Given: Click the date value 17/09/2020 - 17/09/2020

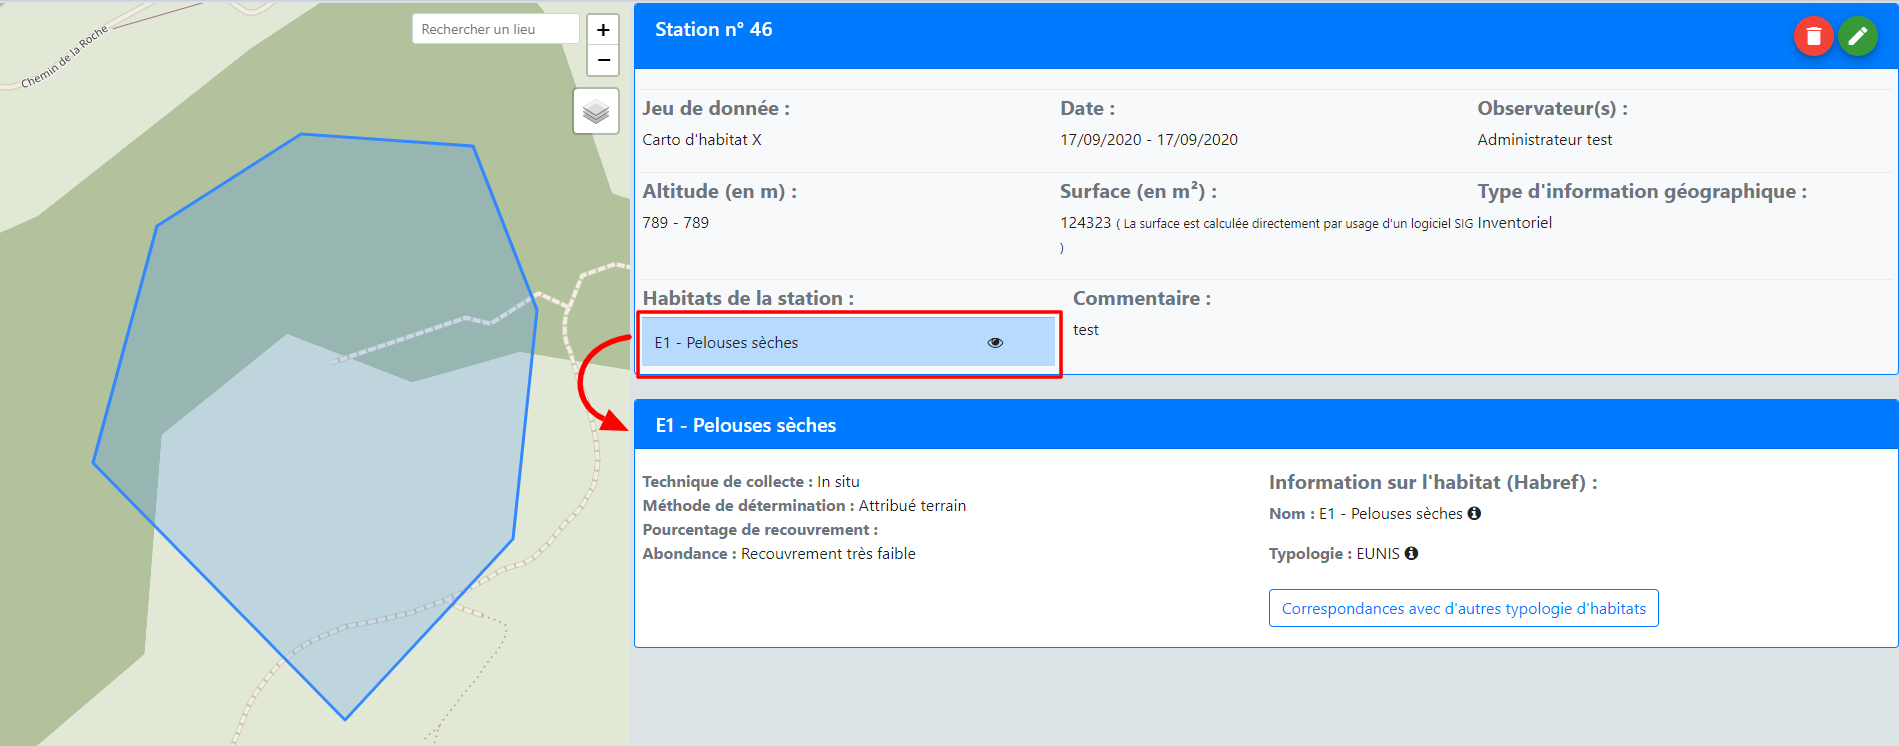Looking at the screenshot, I should click(x=1149, y=140).
